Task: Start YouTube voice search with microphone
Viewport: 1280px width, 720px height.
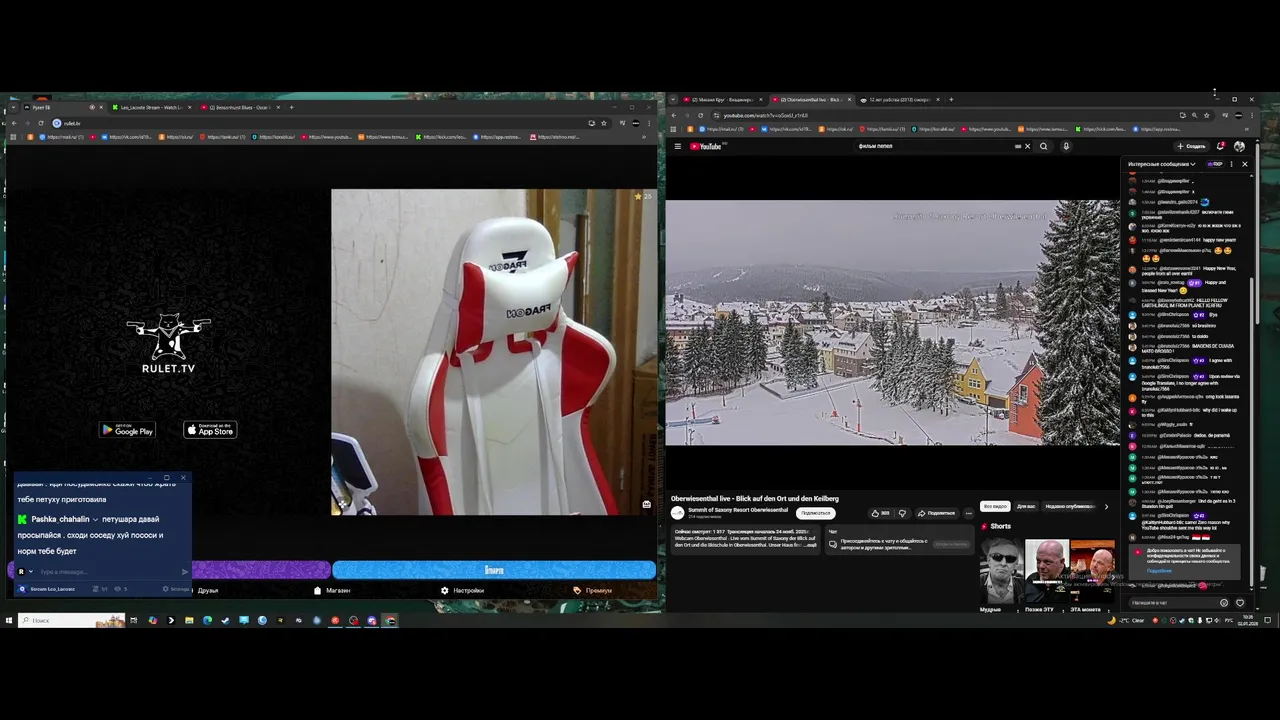Action: 1066,146
